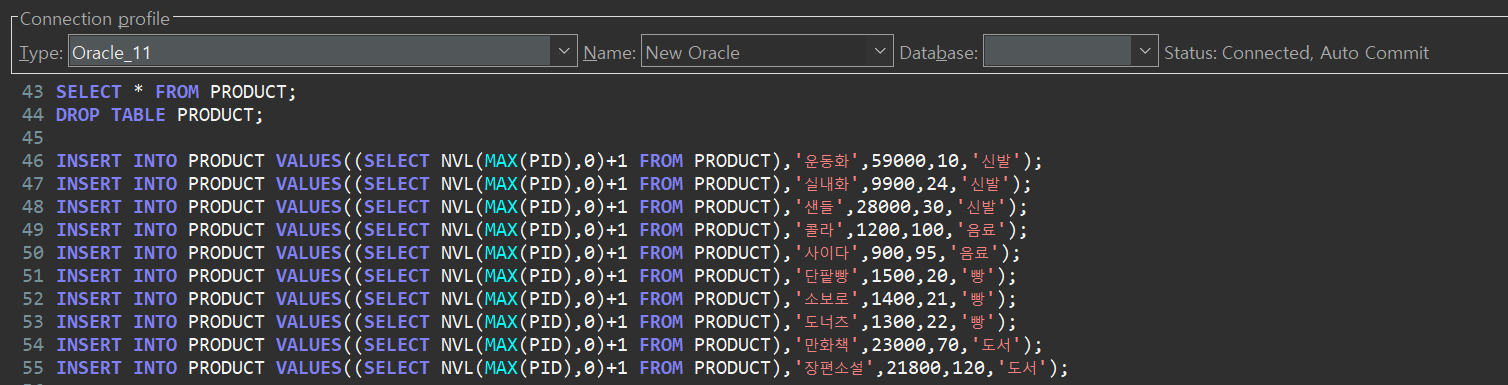Click the INSERT line containing '사이다'
The width and height of the screenshot is (1508, 385).
538,253
